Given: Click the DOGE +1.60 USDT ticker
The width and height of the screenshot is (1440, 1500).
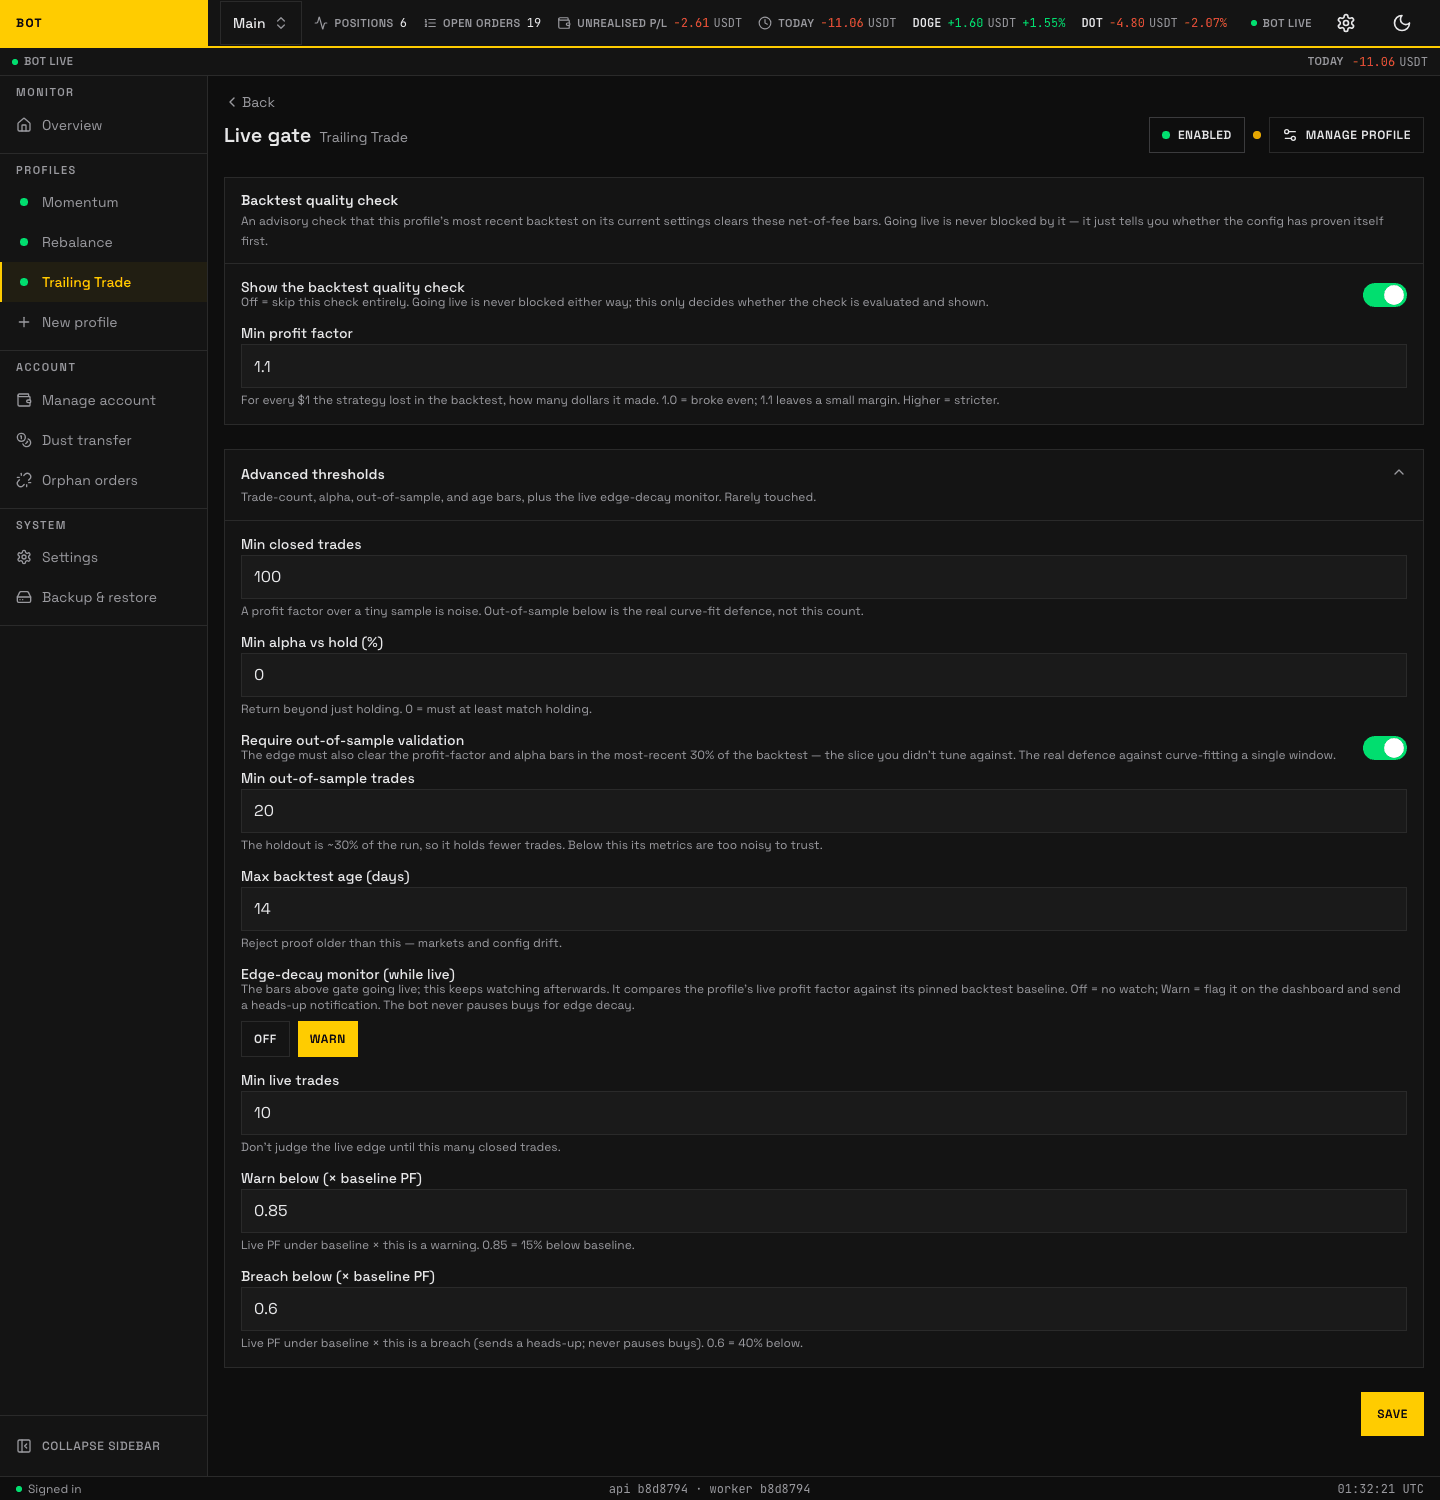Looking at the screenshot, I should coord(989,23).
